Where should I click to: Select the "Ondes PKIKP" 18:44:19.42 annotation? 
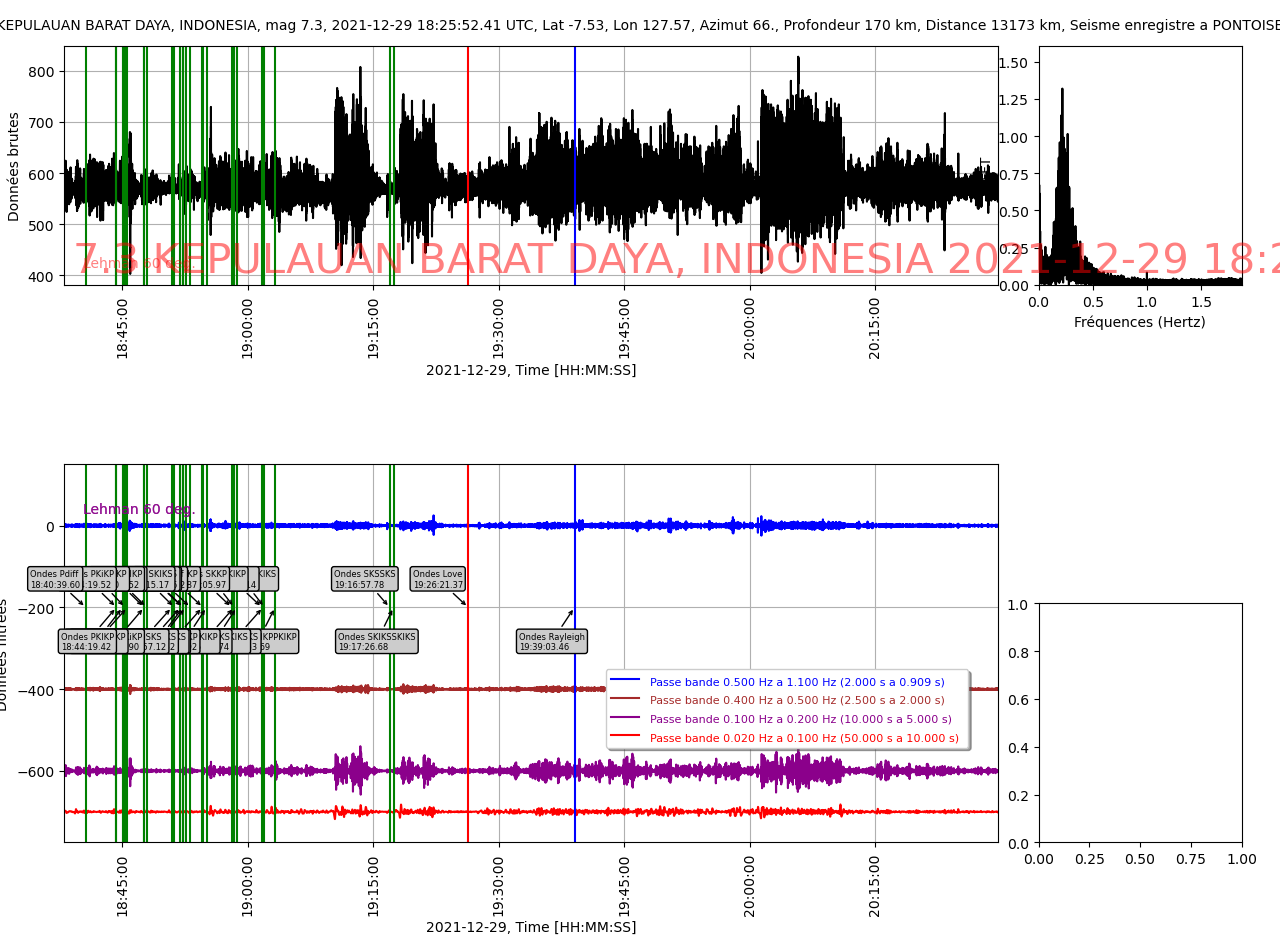[86, 641]
